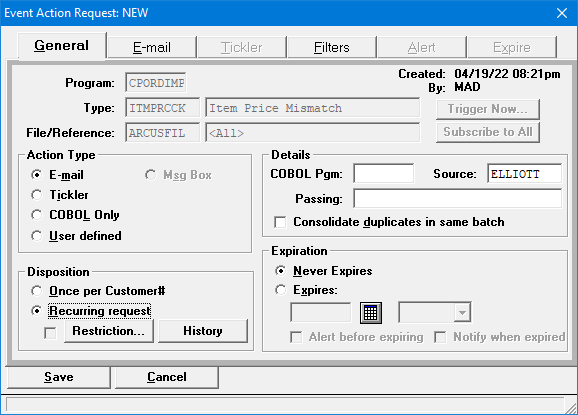Focus the COBOL Pgm input field
The width and height of the screenshot is (578, 415).
pos(383,174)
